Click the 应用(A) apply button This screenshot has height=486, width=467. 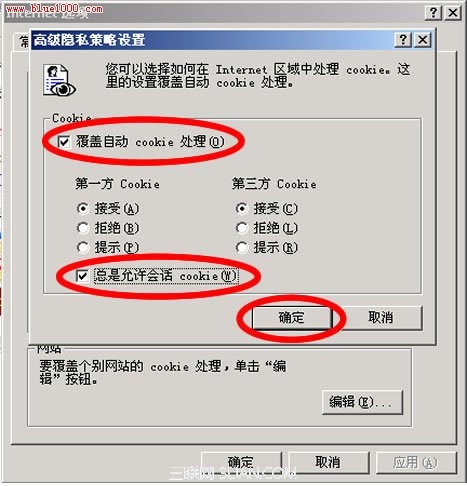416,463
